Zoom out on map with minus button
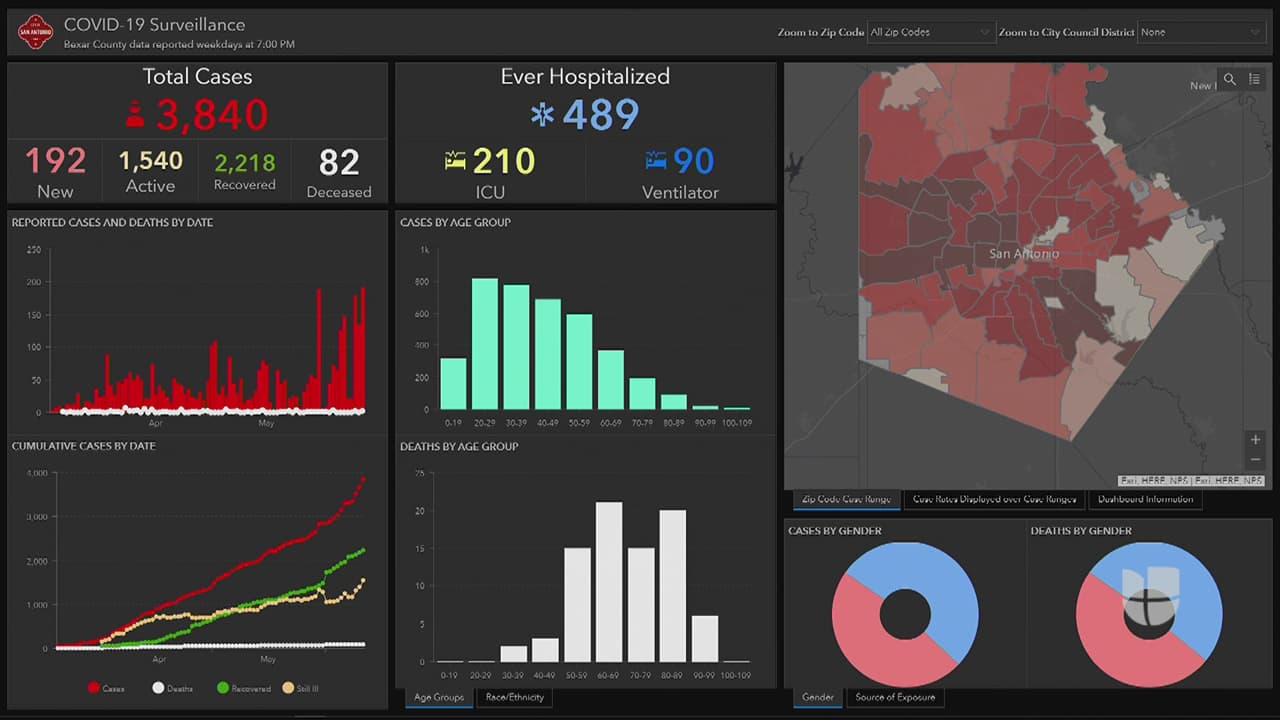The image size is (1280, 720). pos(1256,460)
